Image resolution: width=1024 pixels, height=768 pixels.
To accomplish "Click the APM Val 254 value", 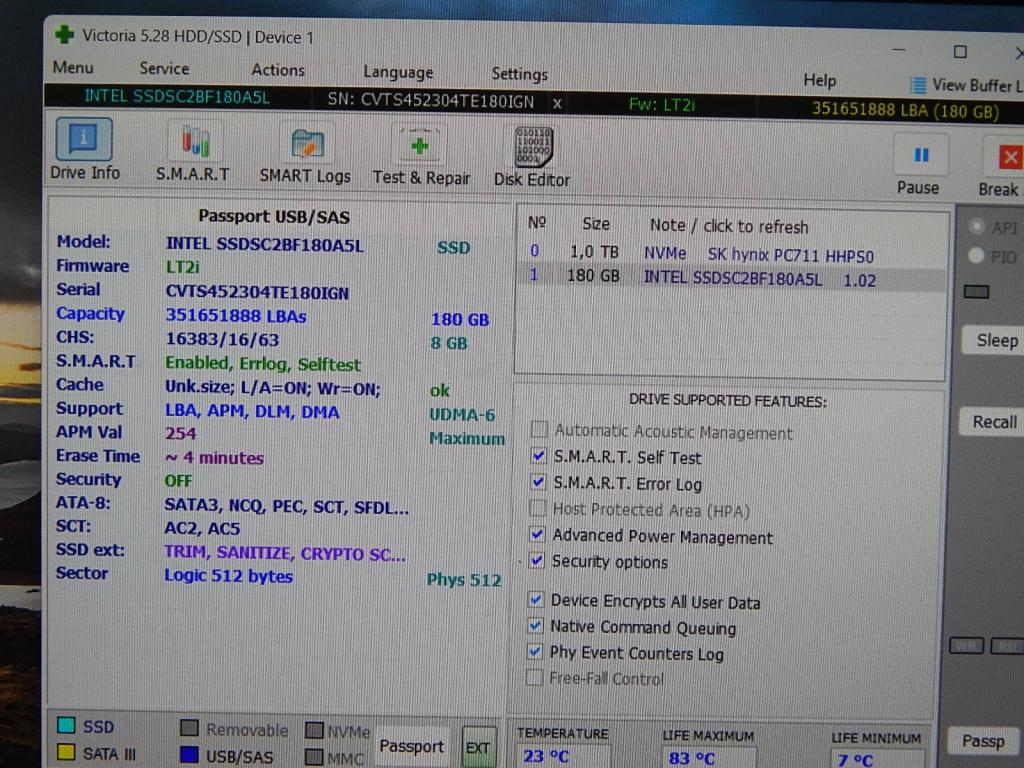I will pyautogui.click(x=180, y=434).
